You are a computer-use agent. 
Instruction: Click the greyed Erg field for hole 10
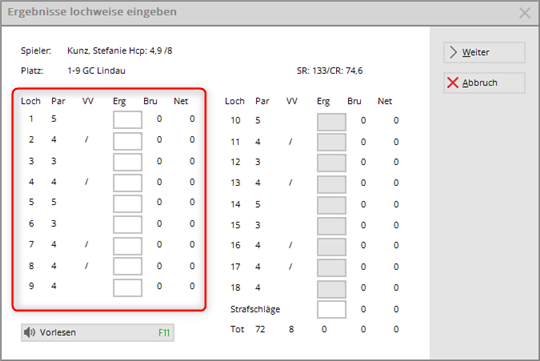331,122
